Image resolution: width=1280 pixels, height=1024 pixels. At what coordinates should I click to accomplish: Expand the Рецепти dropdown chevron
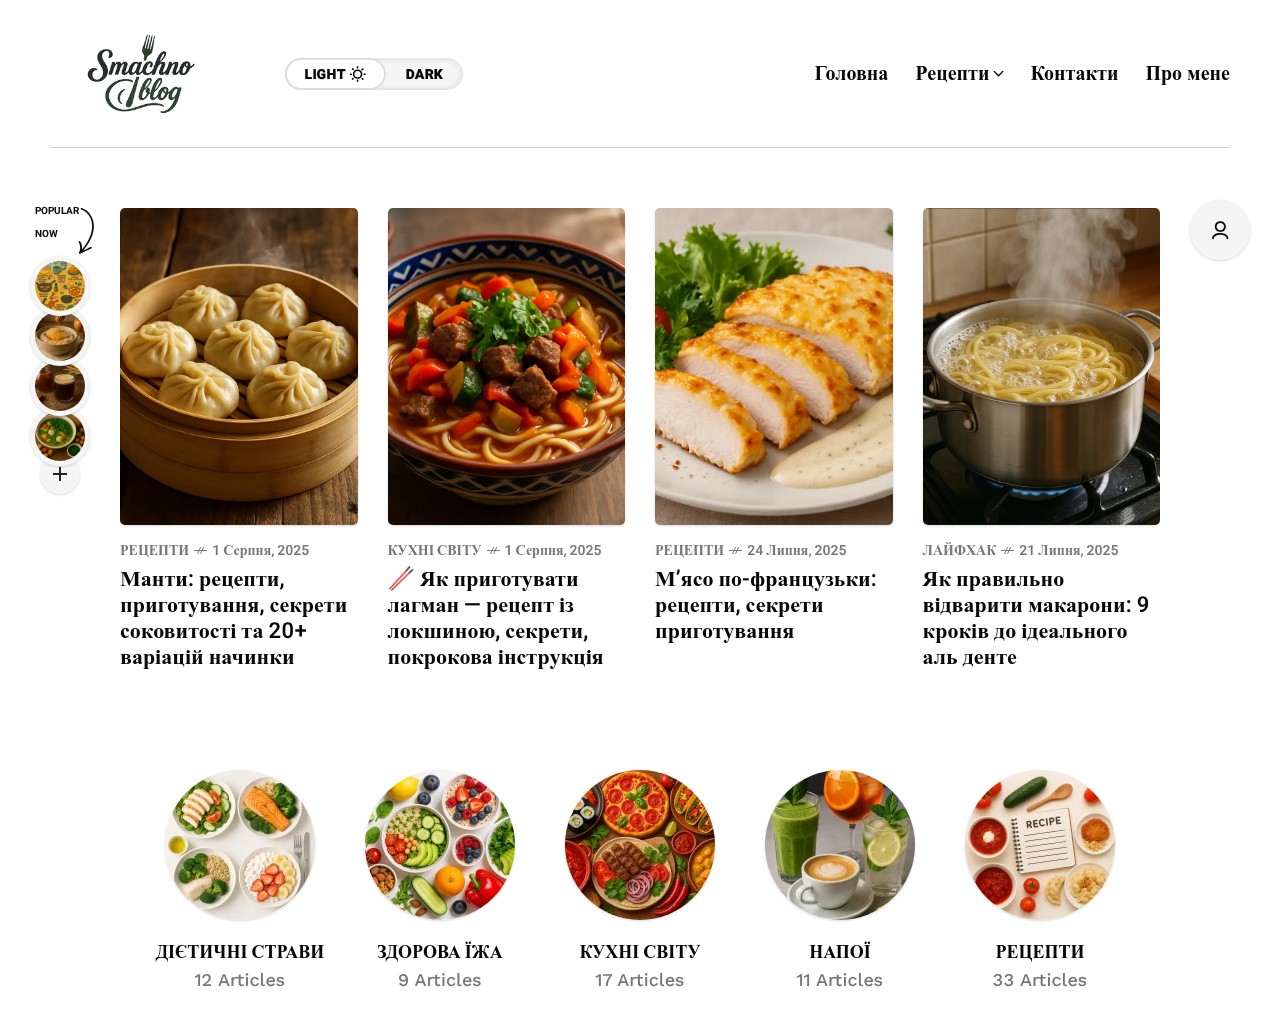click(x=998, y=74)
